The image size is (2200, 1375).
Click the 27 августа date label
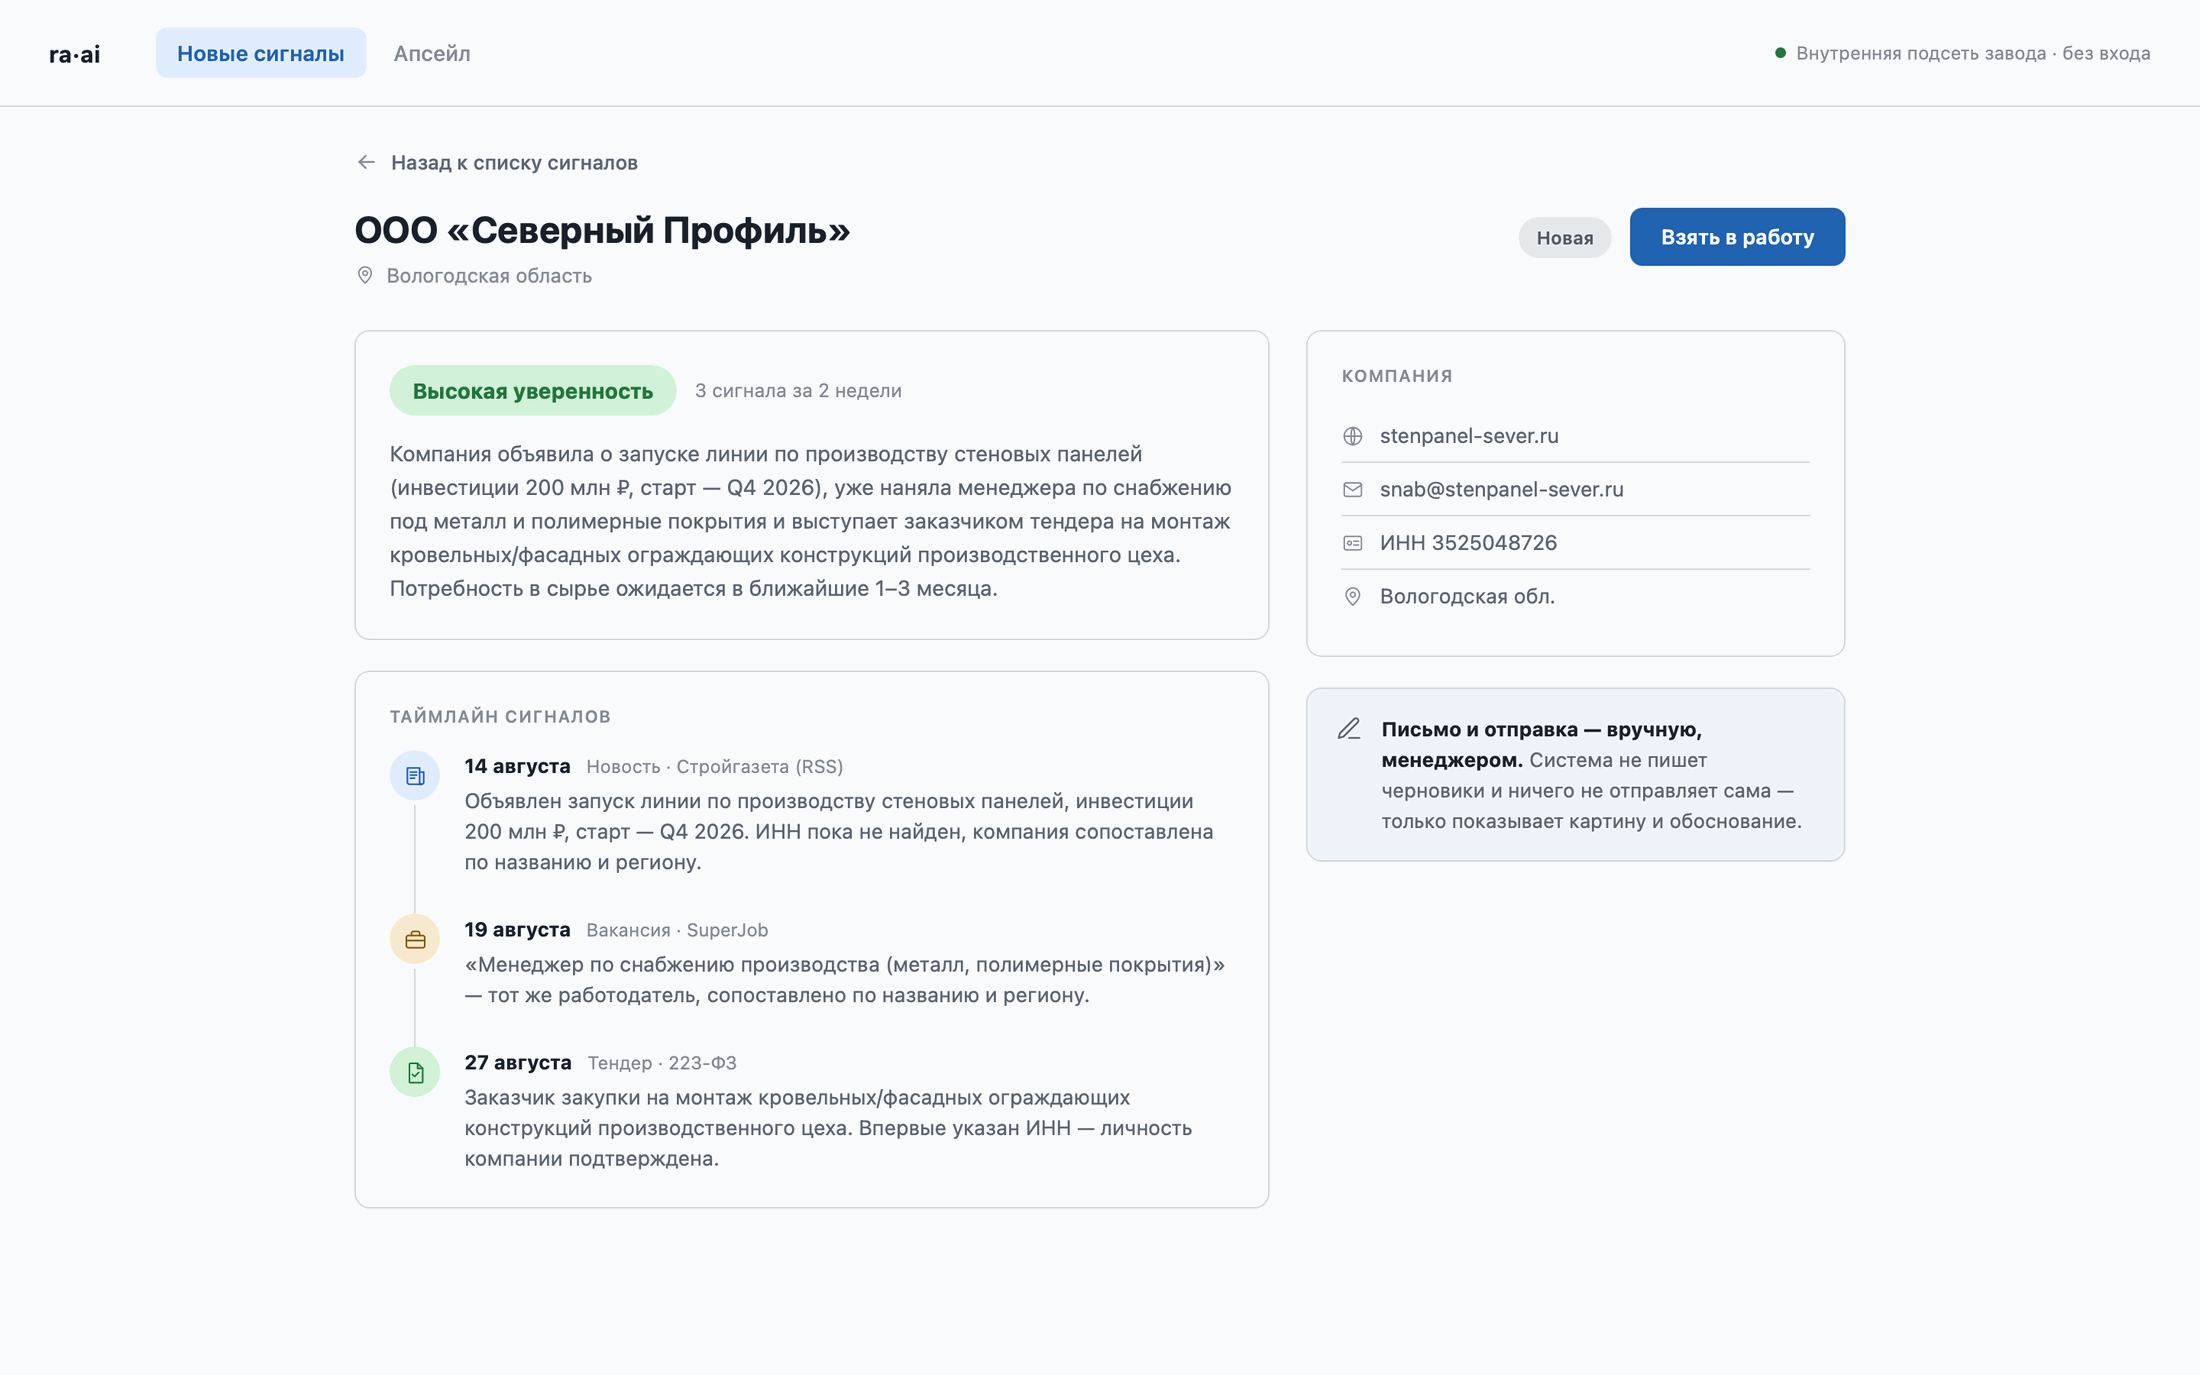(518, 1063)
